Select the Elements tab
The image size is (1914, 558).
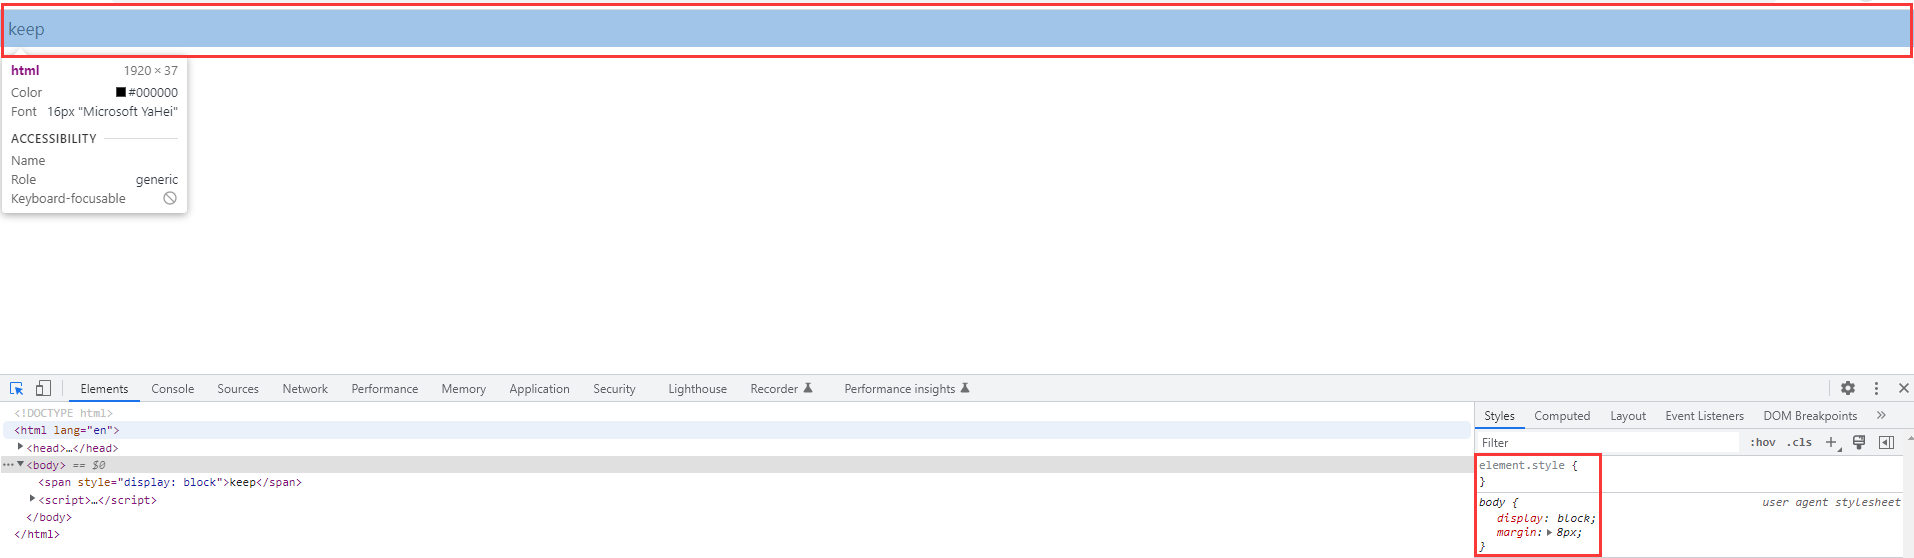pos(104,389)
